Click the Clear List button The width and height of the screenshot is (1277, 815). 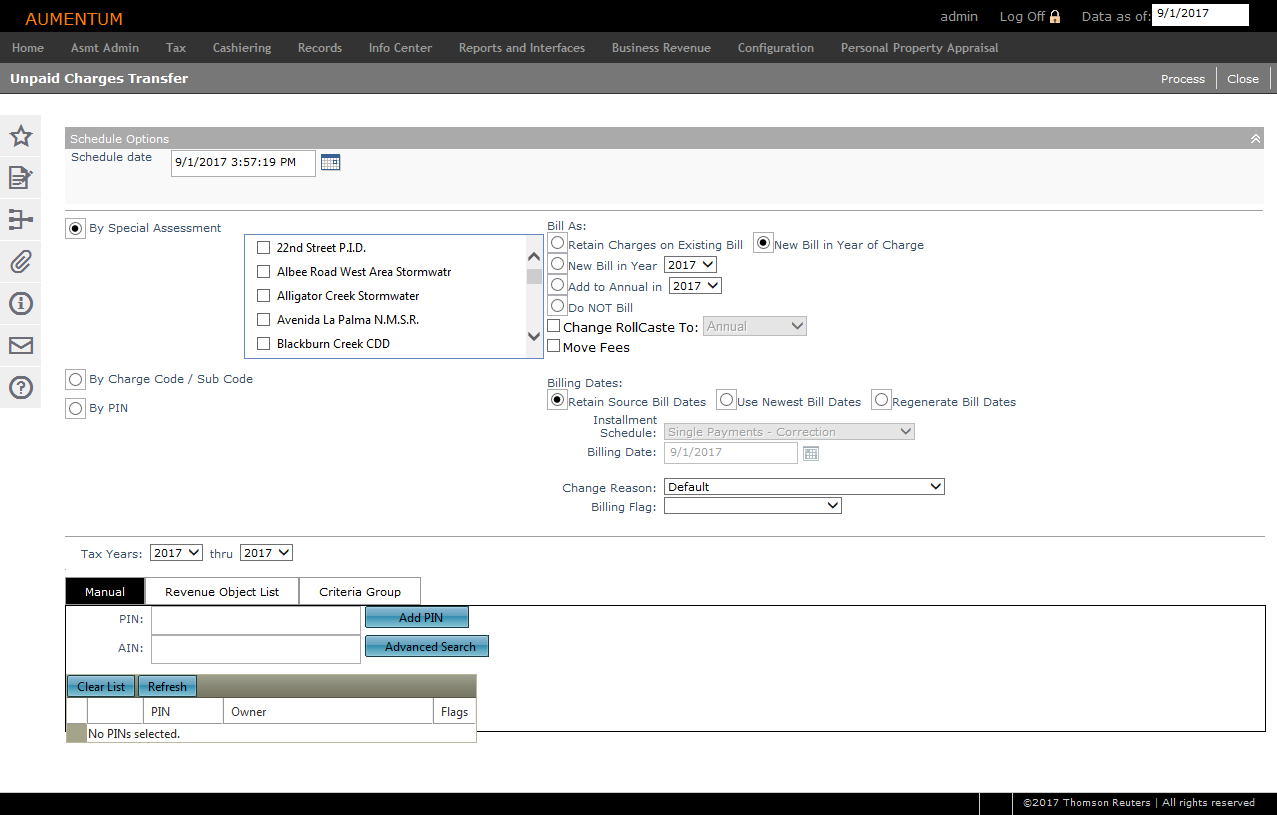102,687
